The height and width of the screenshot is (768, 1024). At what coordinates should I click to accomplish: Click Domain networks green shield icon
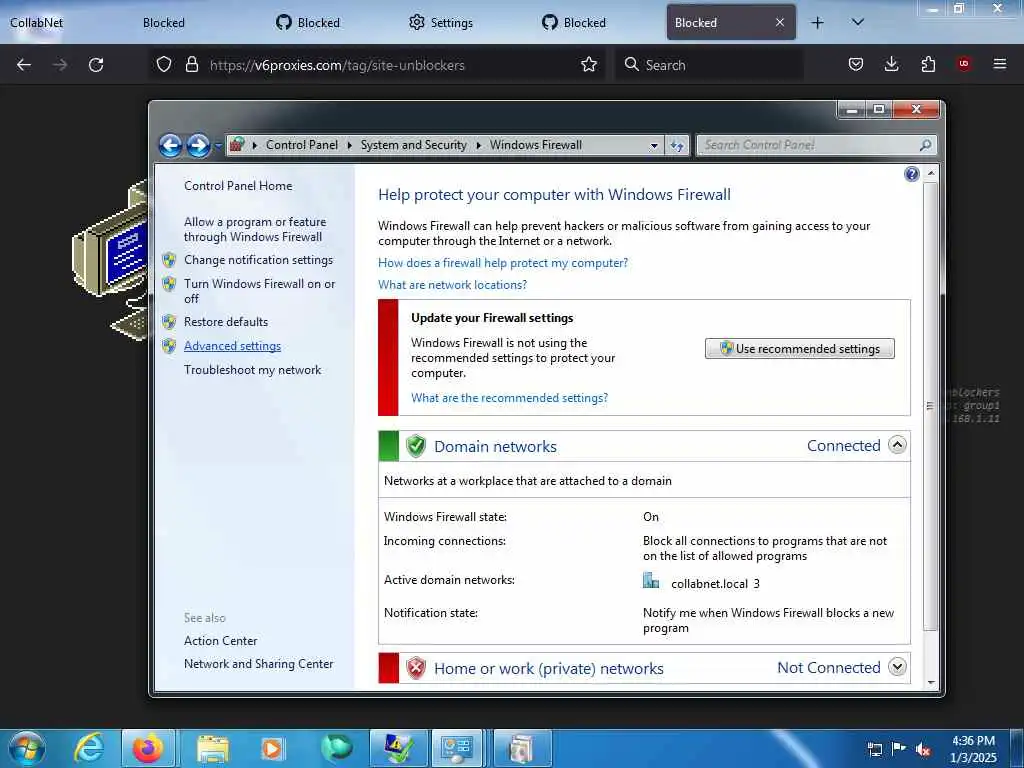click(x=415, y=446)
